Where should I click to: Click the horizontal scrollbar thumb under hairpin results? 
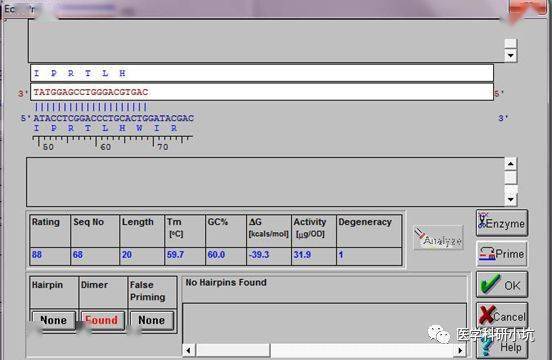233,350
